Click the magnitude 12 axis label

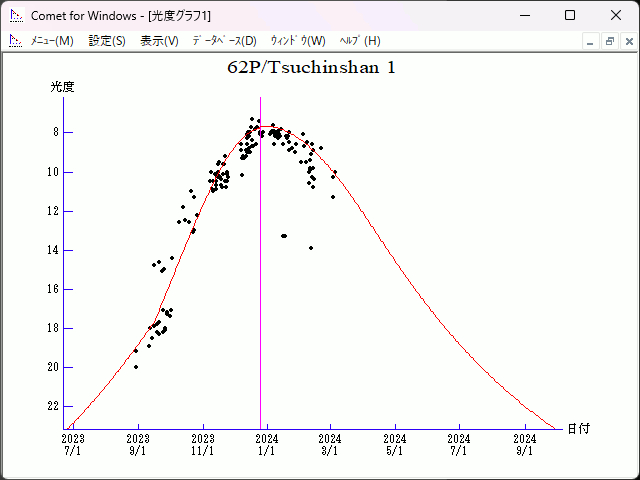53,211
